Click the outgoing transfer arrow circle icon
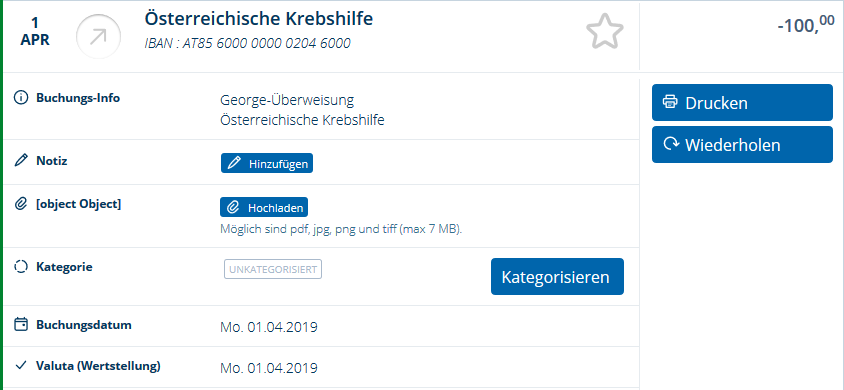Screen dimensions: 844x390 99,36
